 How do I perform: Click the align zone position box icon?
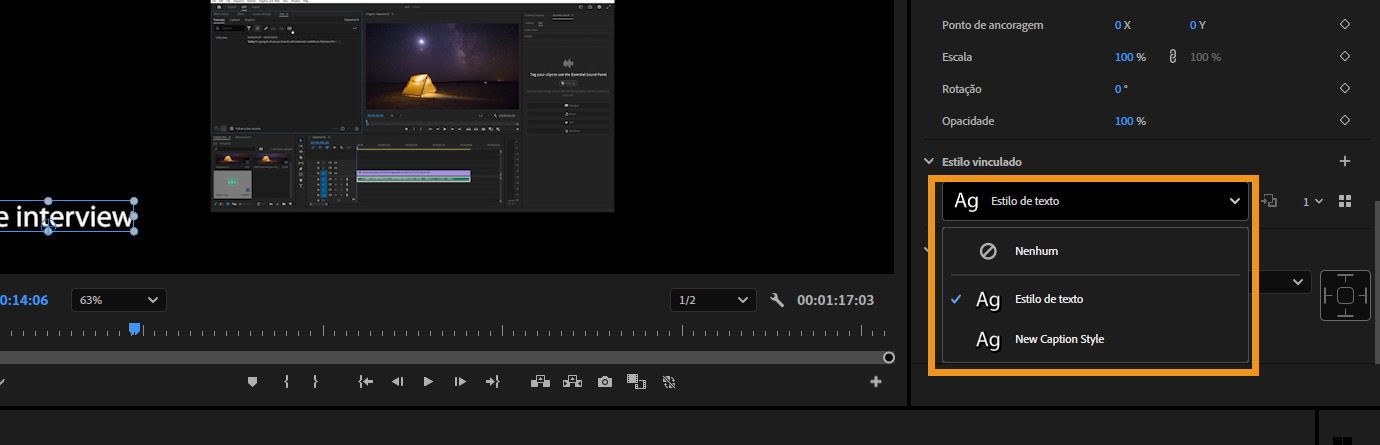pyautogui.click(x=1345, y=295)
